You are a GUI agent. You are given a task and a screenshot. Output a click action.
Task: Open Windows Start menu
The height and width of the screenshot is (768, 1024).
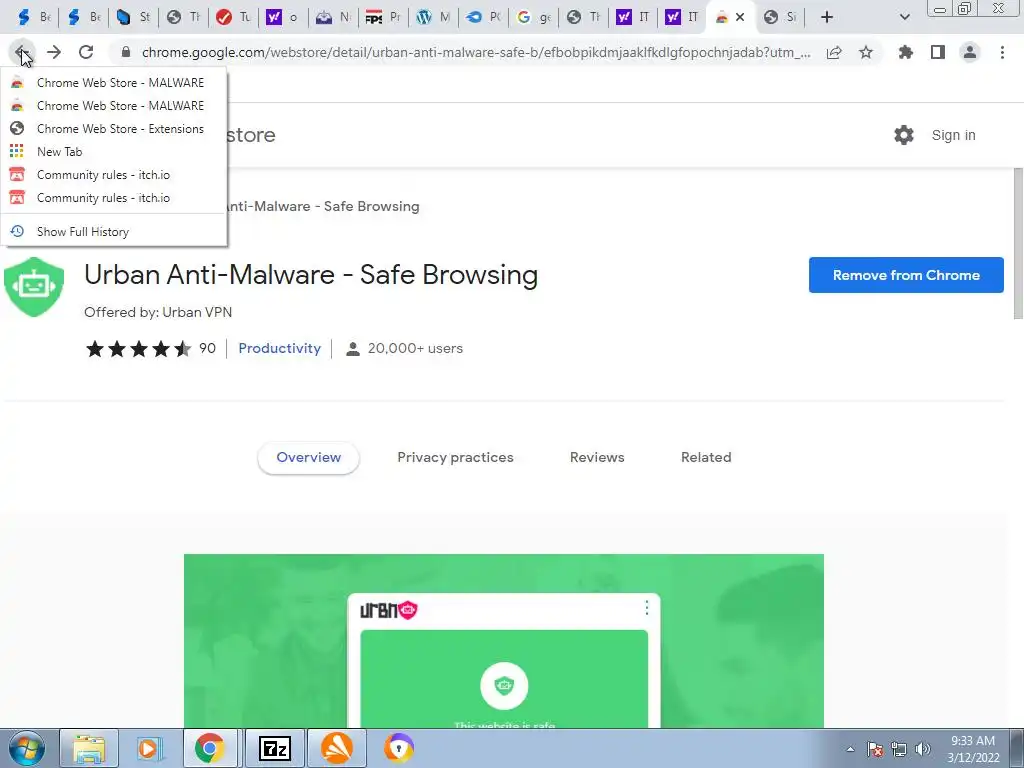(27, 748)
